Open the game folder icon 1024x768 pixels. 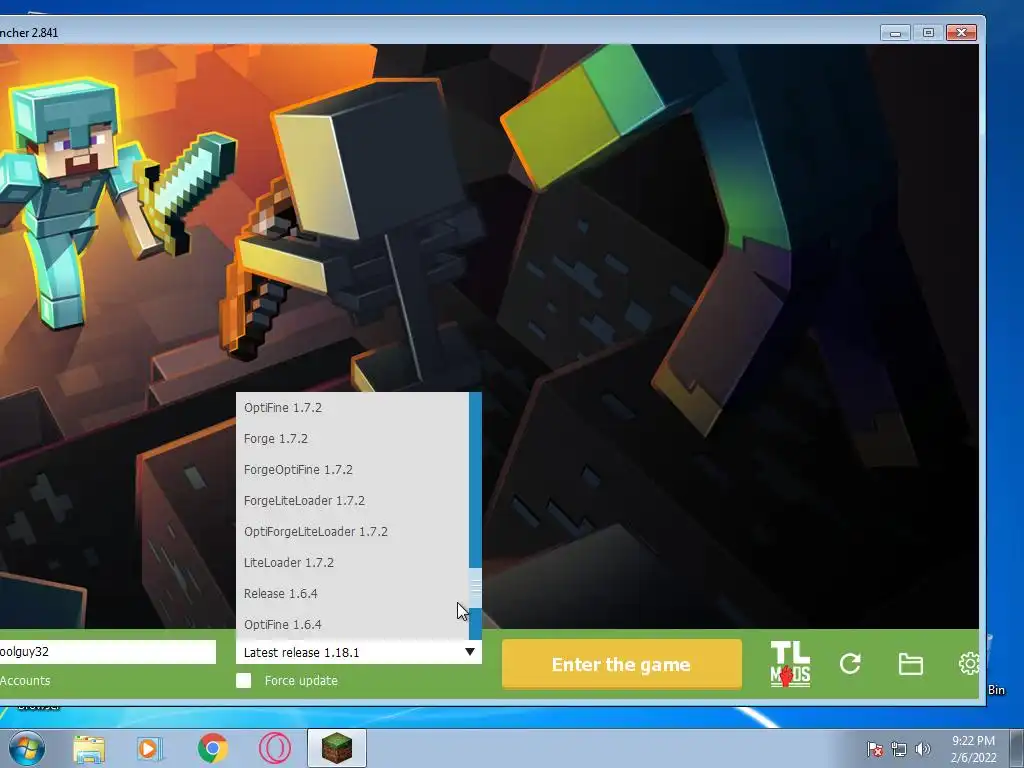[x=910, y=664]
